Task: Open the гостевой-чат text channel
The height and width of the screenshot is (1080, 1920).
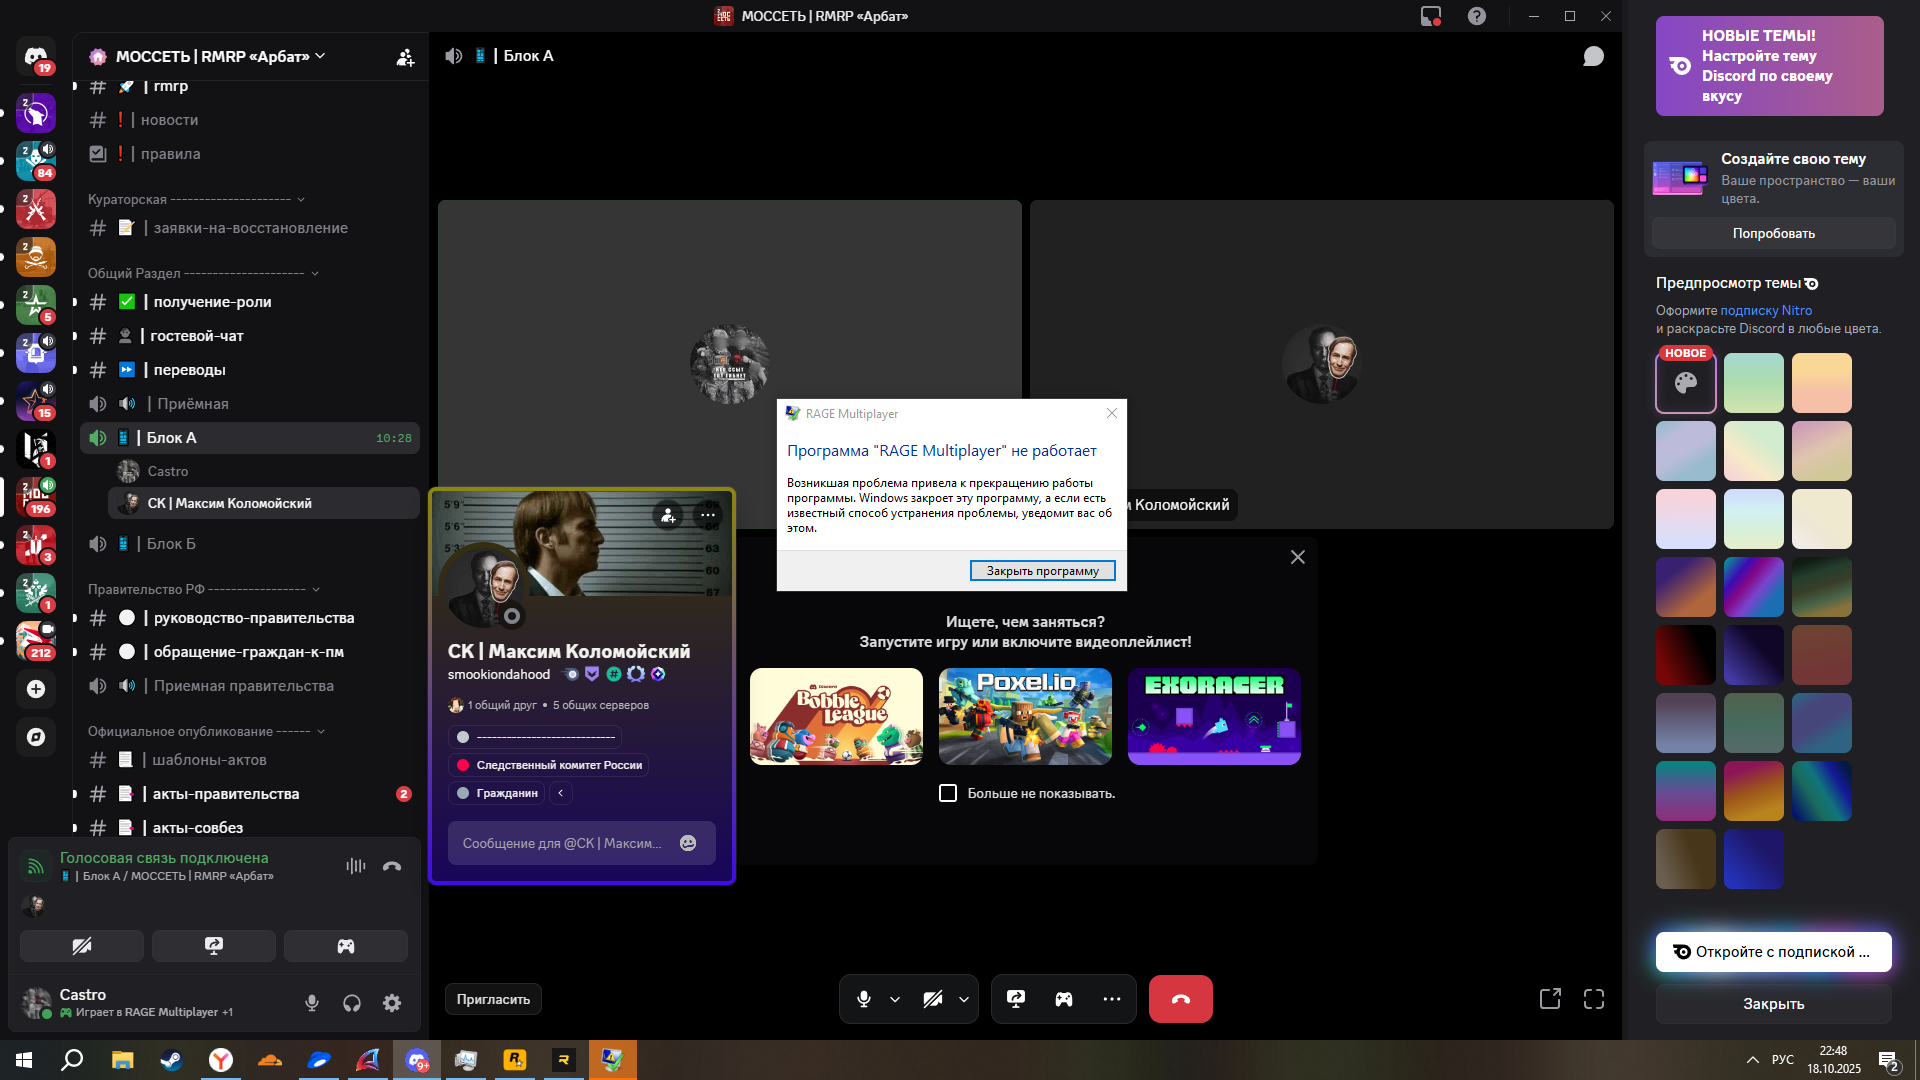Action: [x=197, y=336]
